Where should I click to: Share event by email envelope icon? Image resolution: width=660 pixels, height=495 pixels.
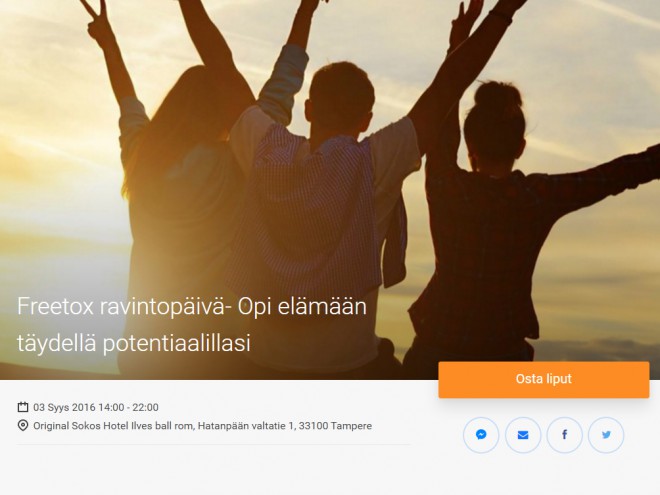coord(523,435)
